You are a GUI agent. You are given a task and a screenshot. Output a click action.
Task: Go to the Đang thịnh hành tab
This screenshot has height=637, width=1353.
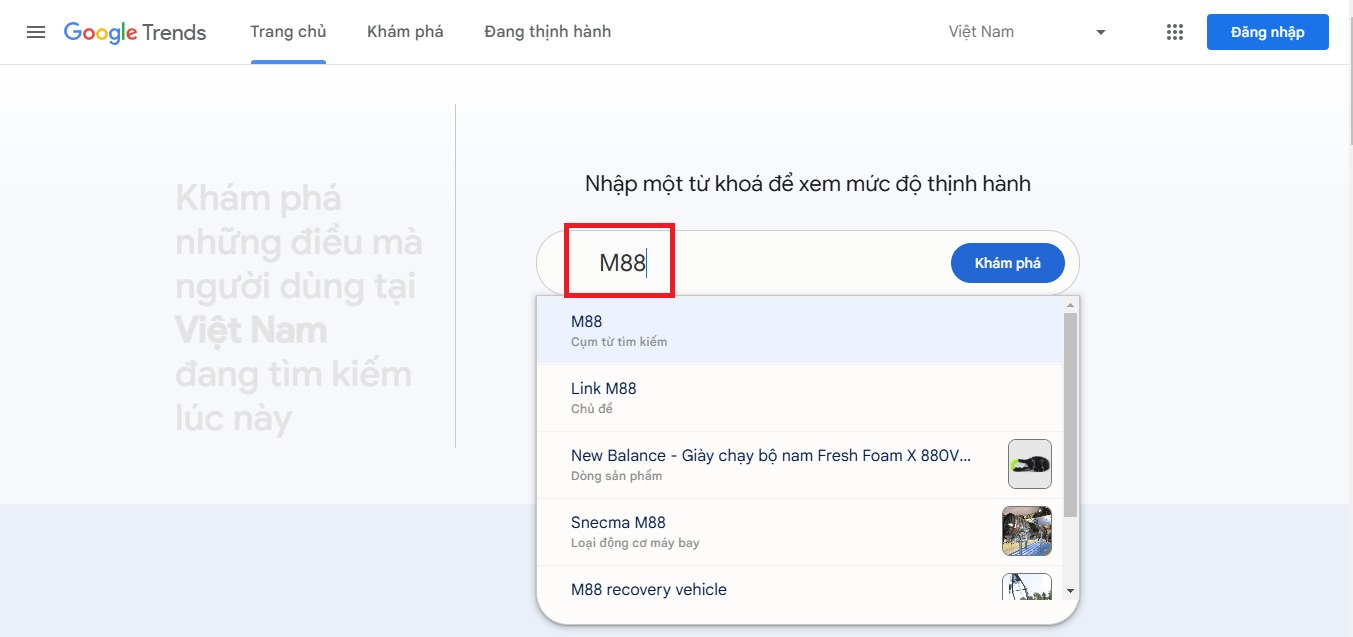pyautogui.click(x=547, y=32)
